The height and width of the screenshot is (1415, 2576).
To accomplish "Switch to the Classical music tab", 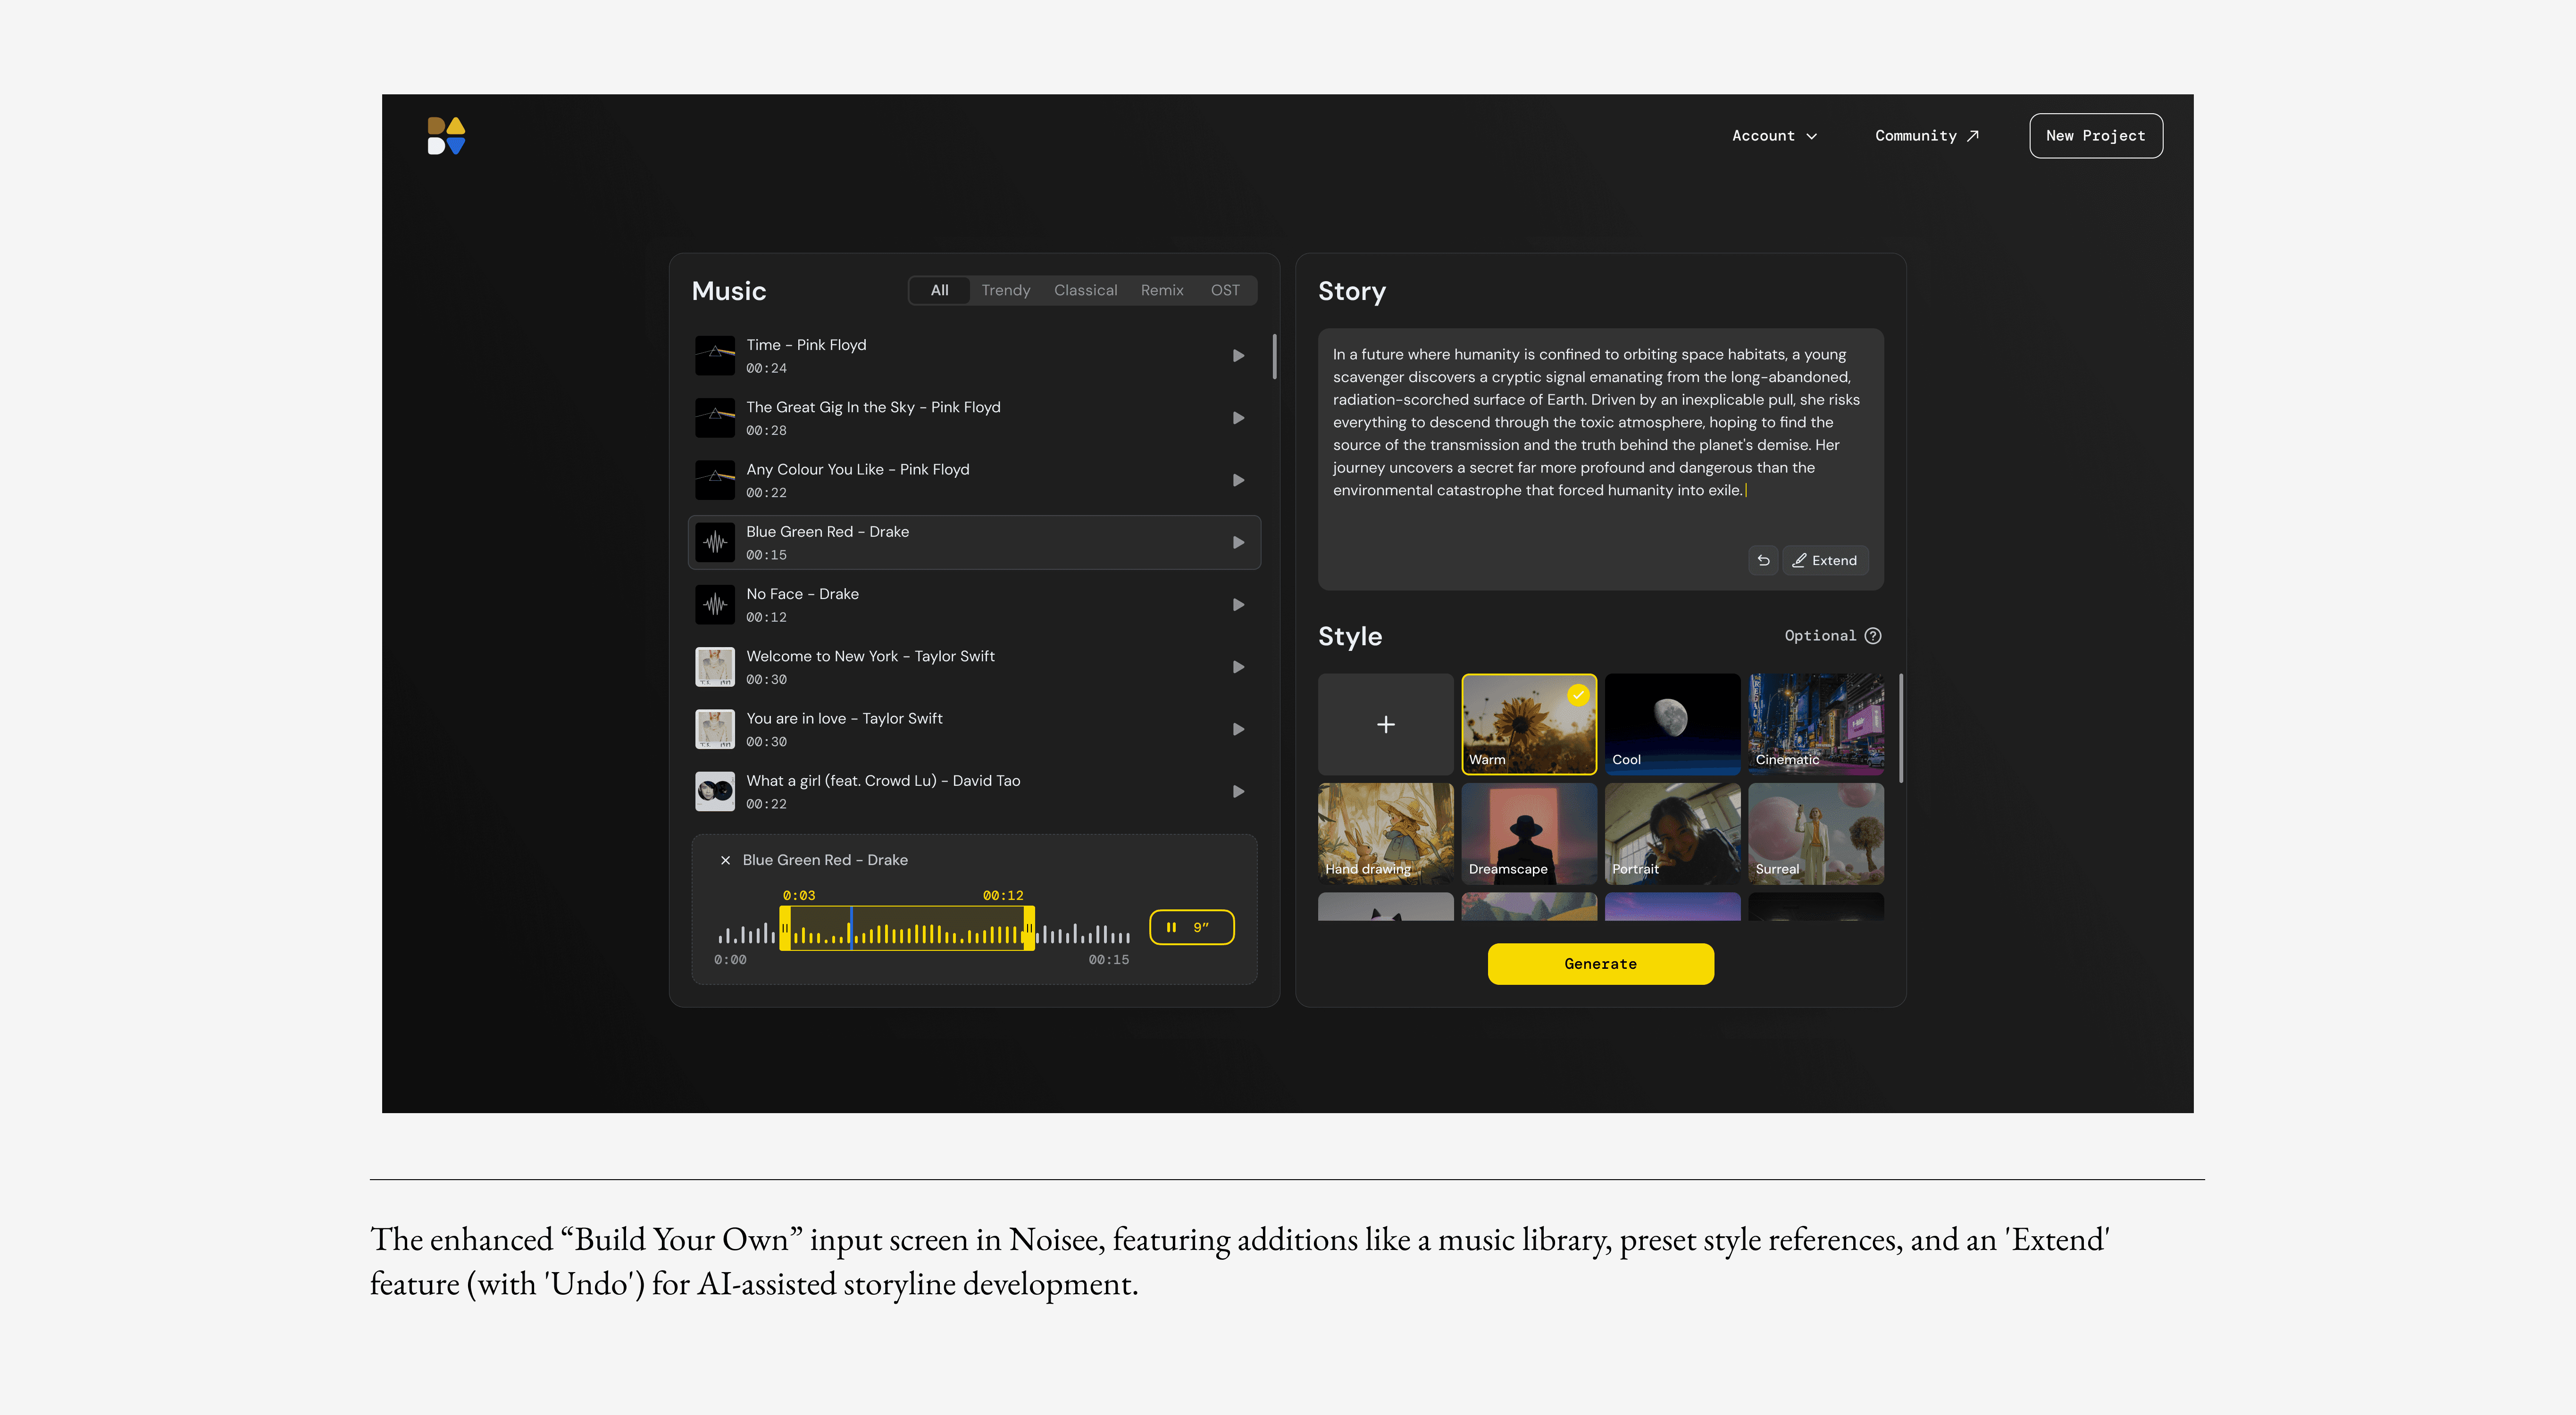I will click(x=1085, y=290).
